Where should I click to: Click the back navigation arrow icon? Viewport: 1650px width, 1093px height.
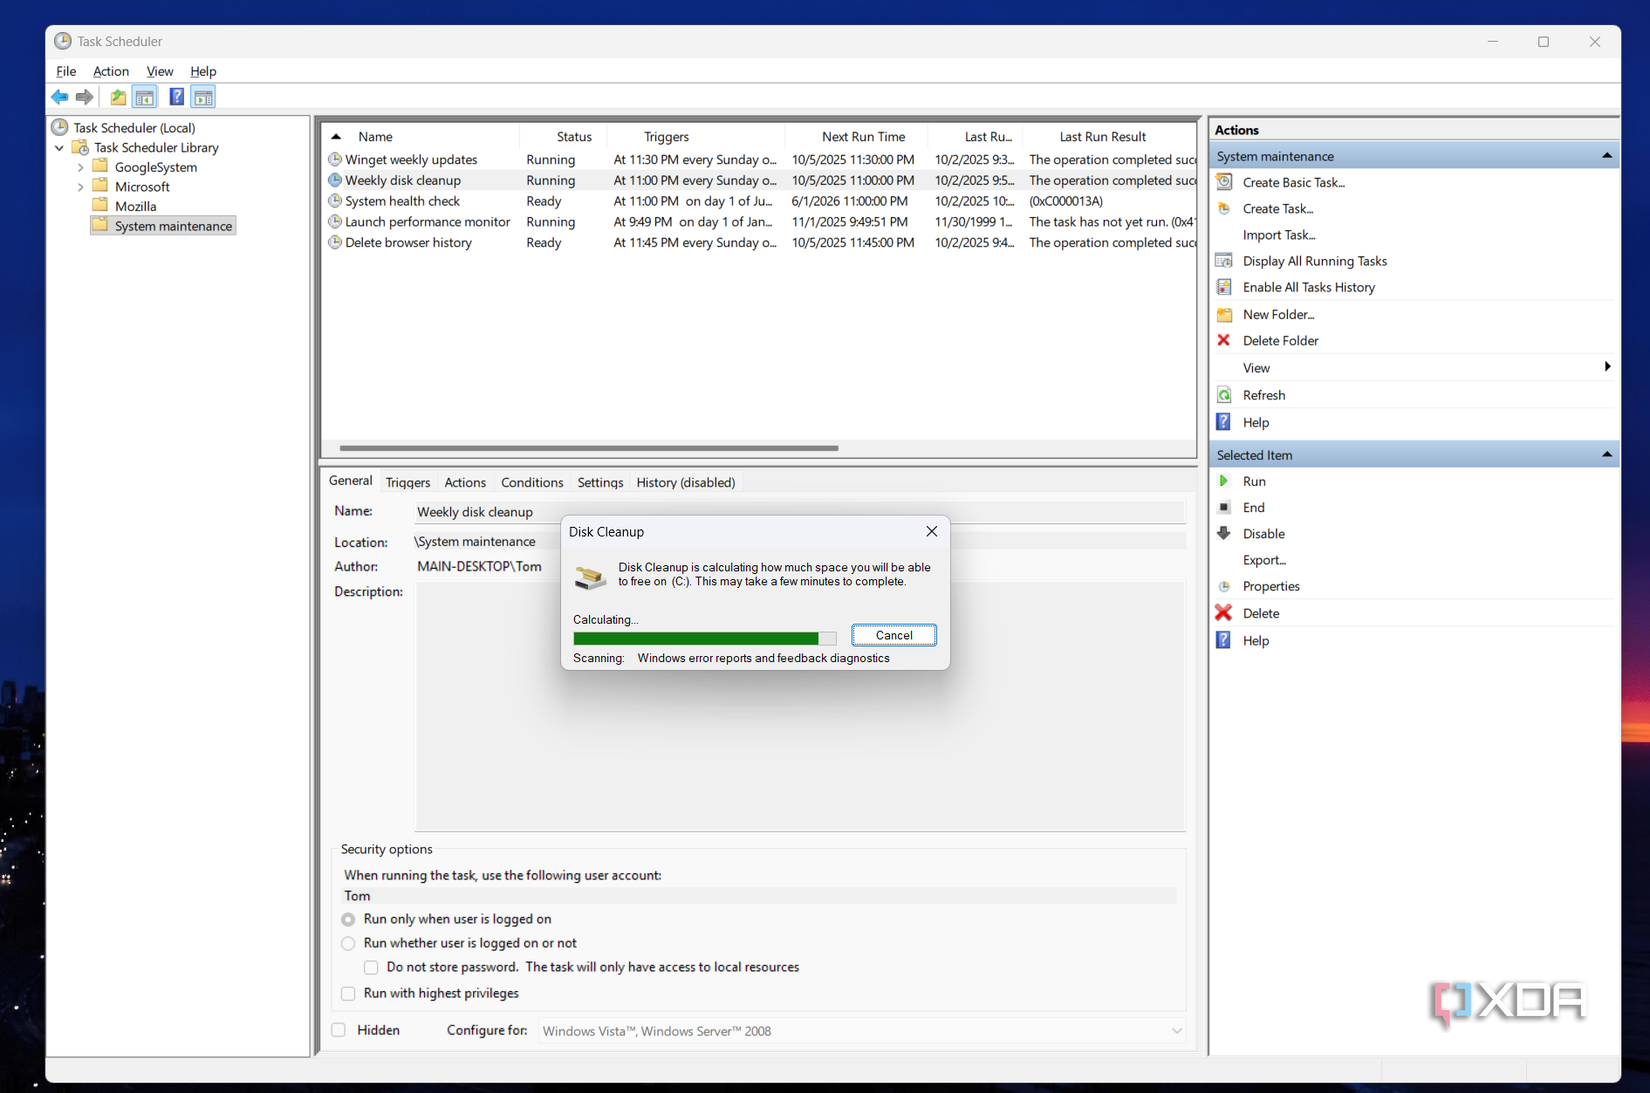coord(59,96)
